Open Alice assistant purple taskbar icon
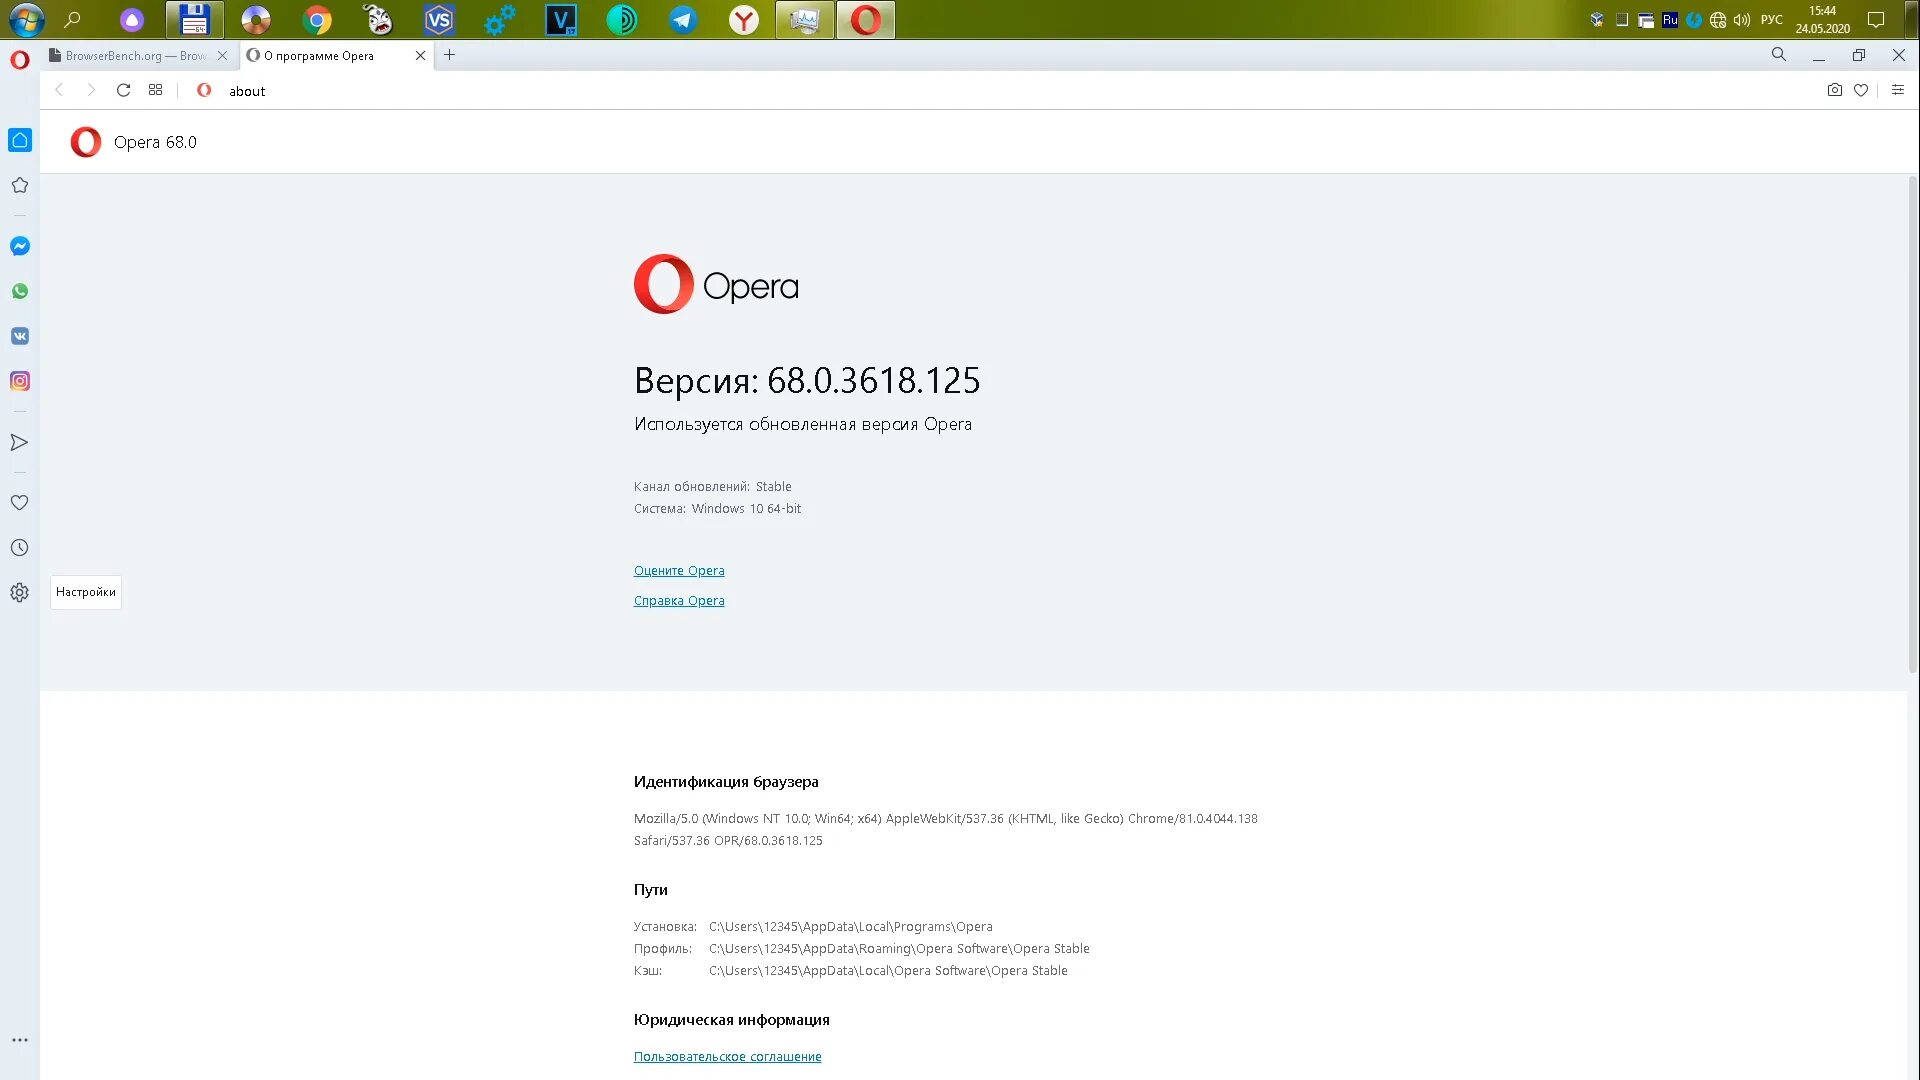 click(x=132, y=19)
